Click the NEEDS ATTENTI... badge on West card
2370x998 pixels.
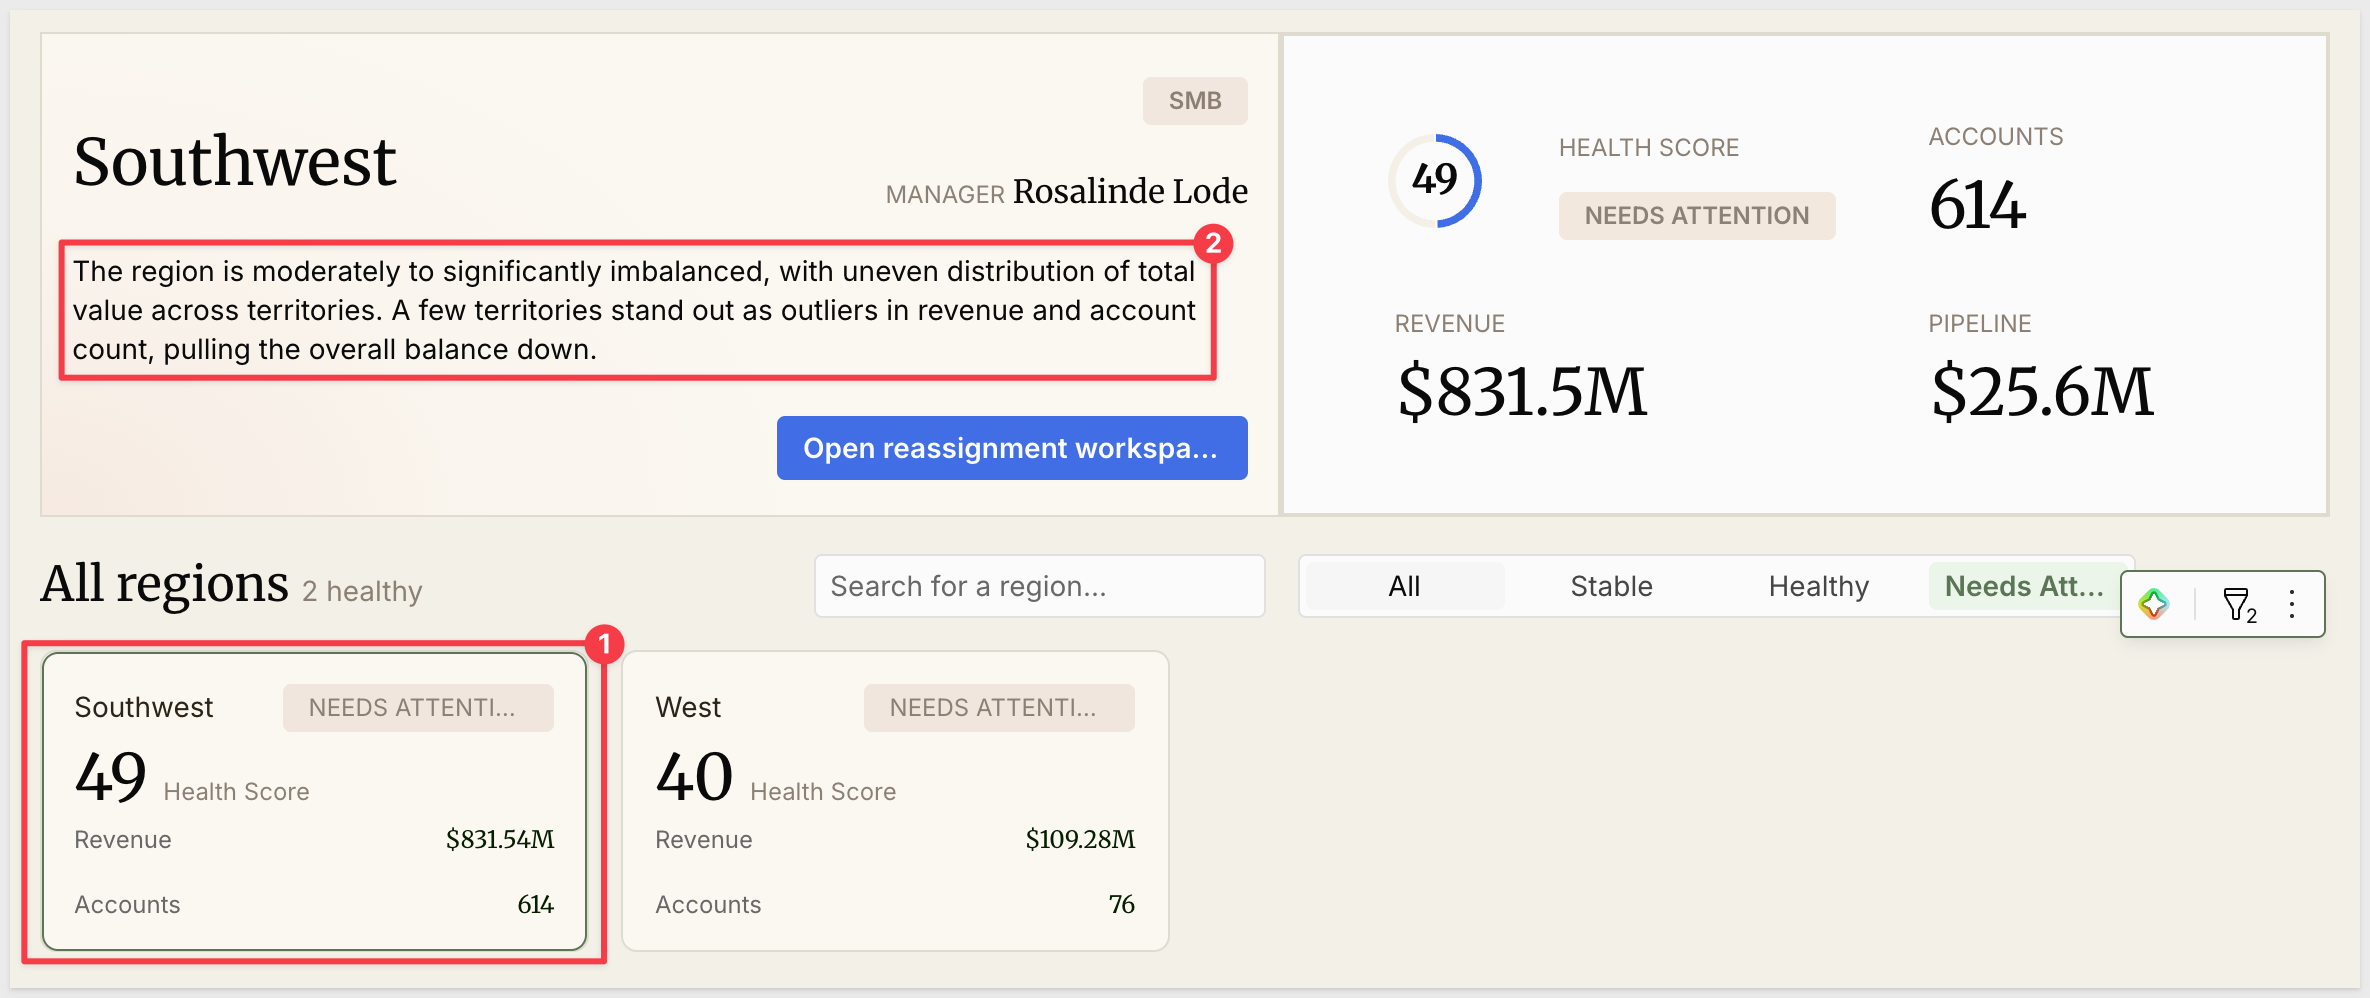click(x=999, y=708)
